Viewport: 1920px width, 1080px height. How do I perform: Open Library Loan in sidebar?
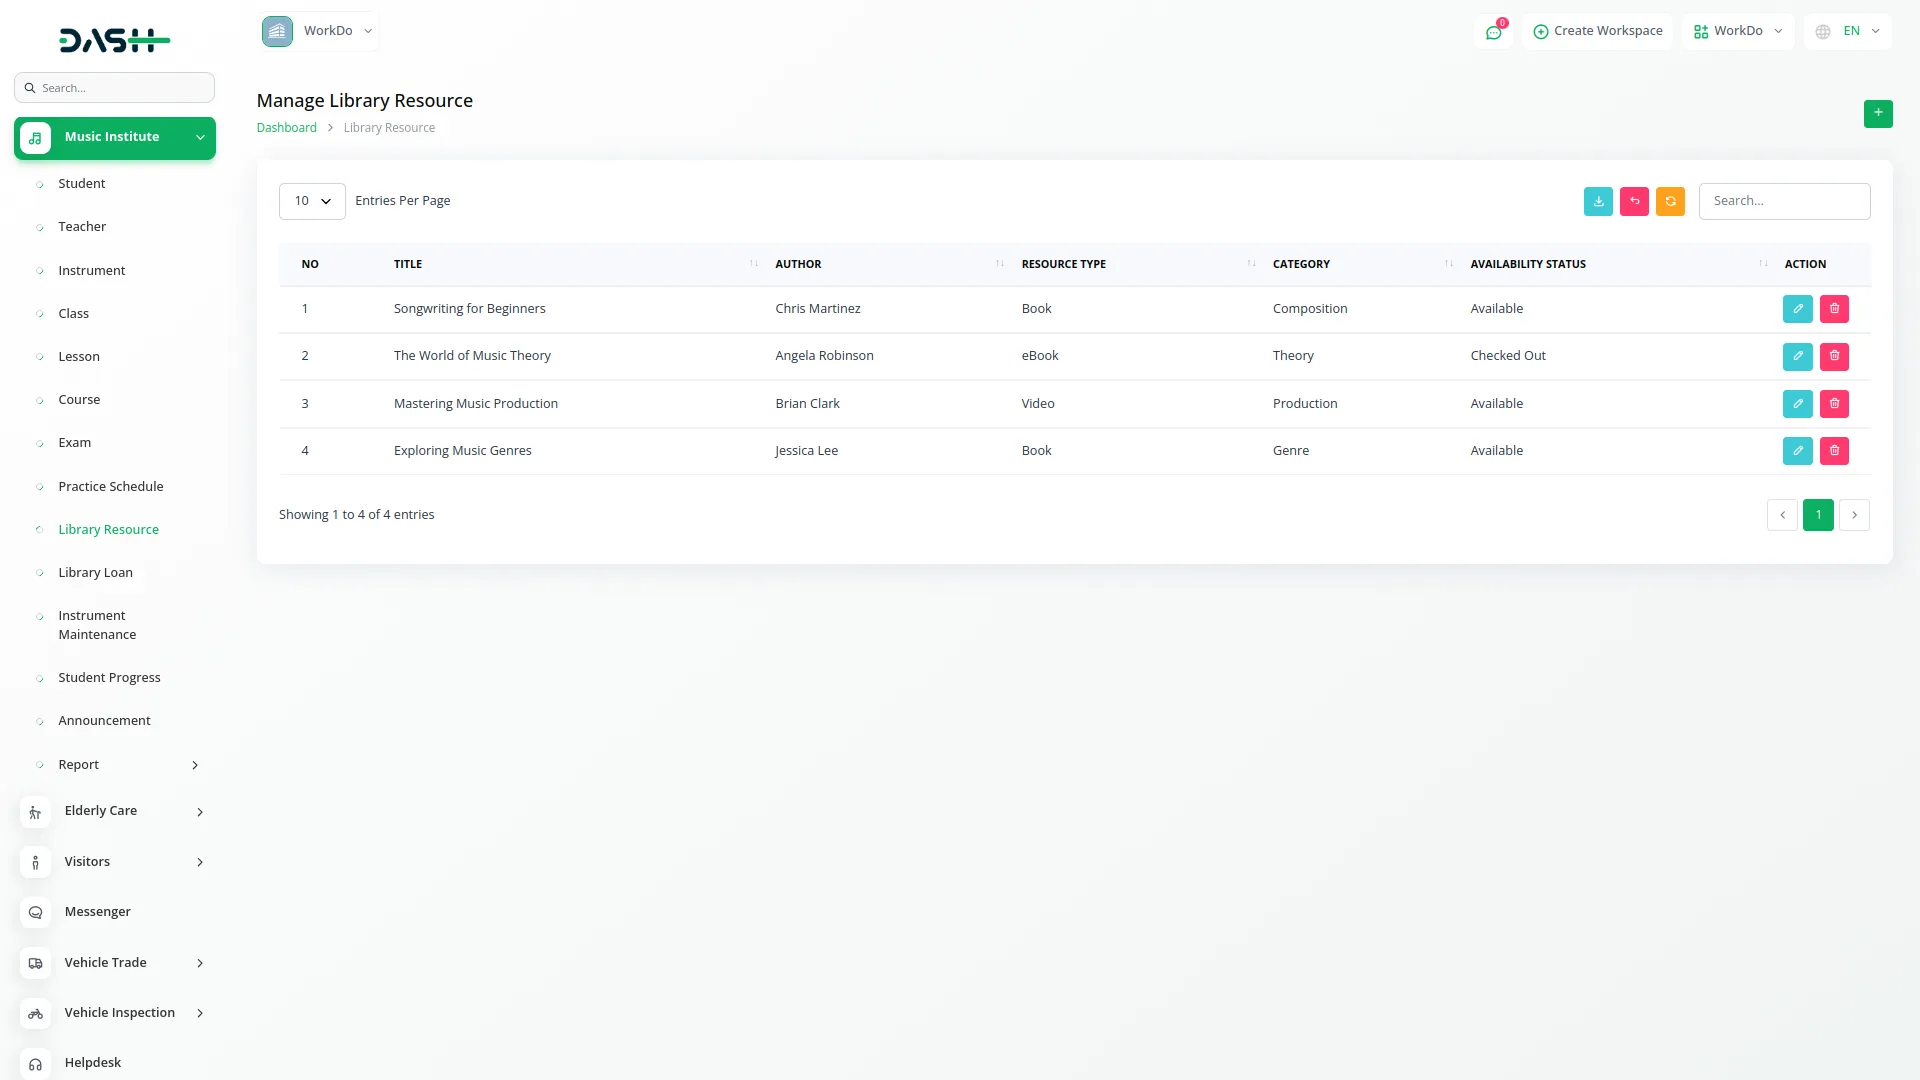(x=95, y=573)
